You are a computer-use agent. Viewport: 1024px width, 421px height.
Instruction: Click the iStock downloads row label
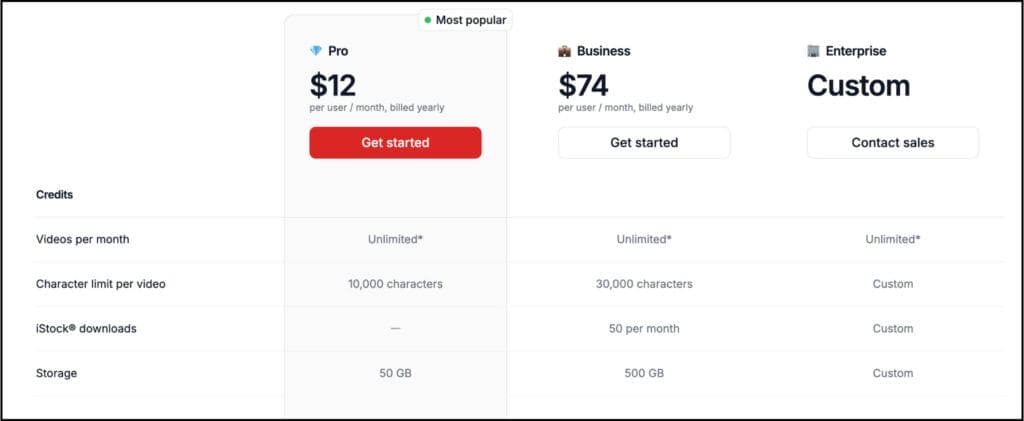click(x=86, y=328)
